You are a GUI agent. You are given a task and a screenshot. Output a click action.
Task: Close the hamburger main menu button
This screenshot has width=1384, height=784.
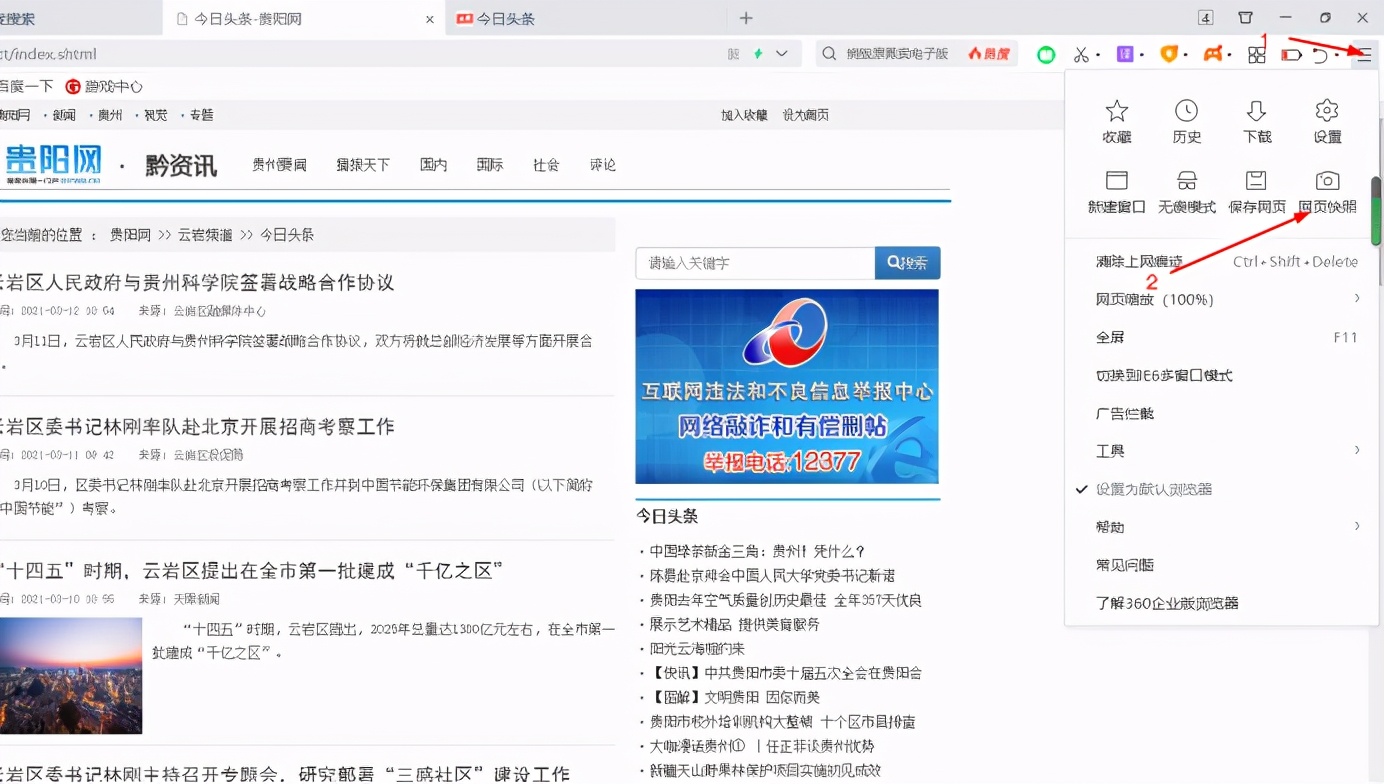tap(1363, 55)
